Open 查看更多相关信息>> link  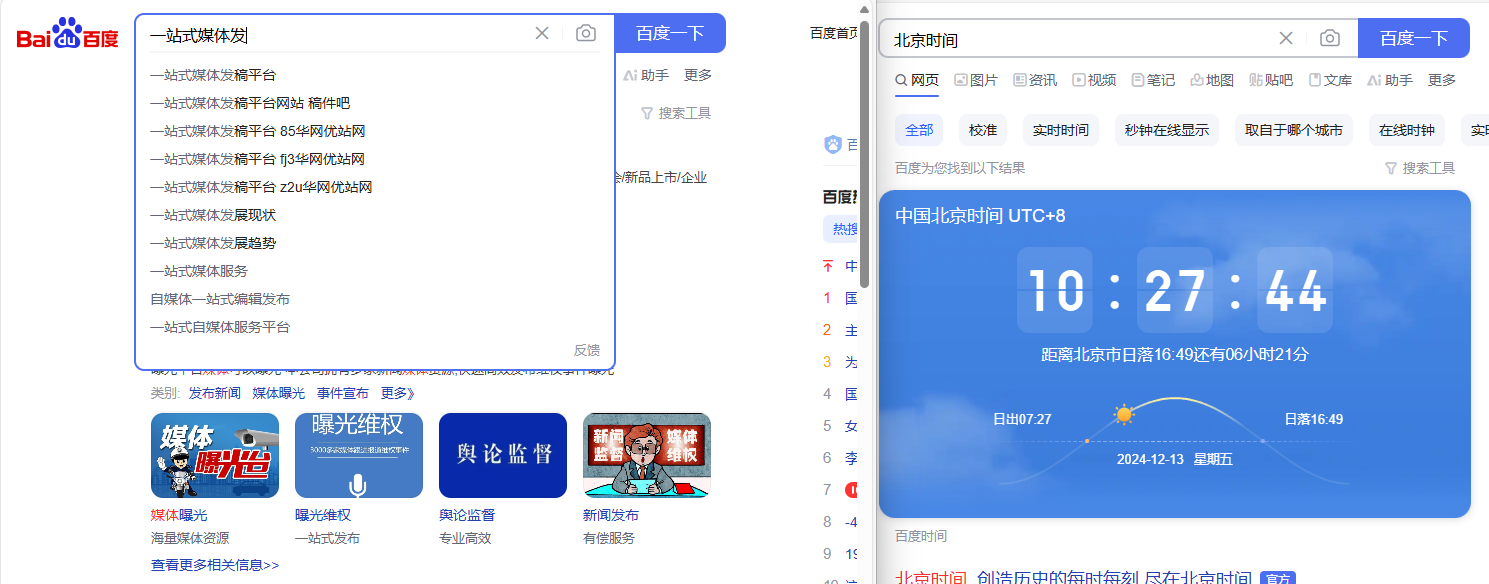215,565
